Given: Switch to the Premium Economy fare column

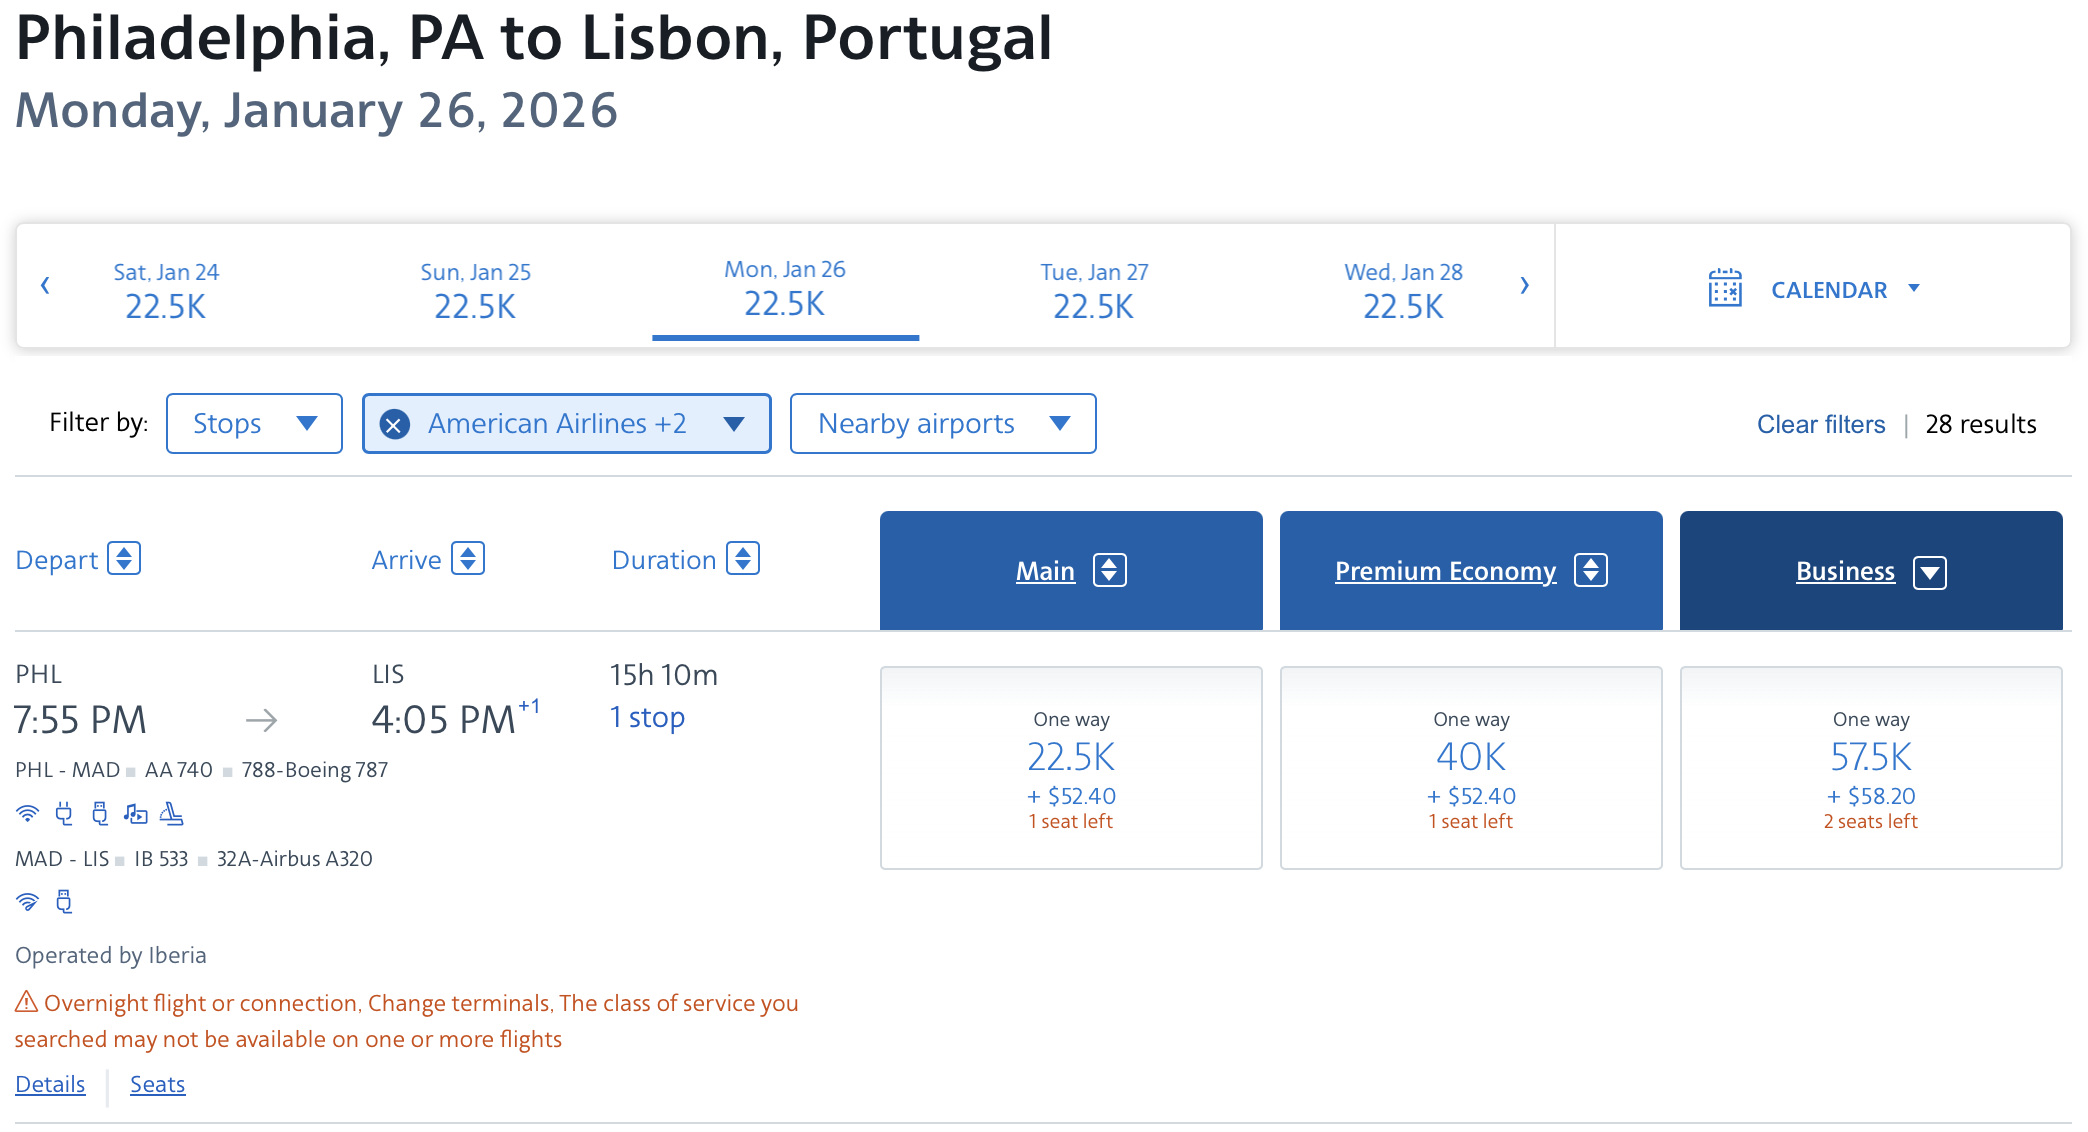Looking at the screenshot, I should 1445,571.
